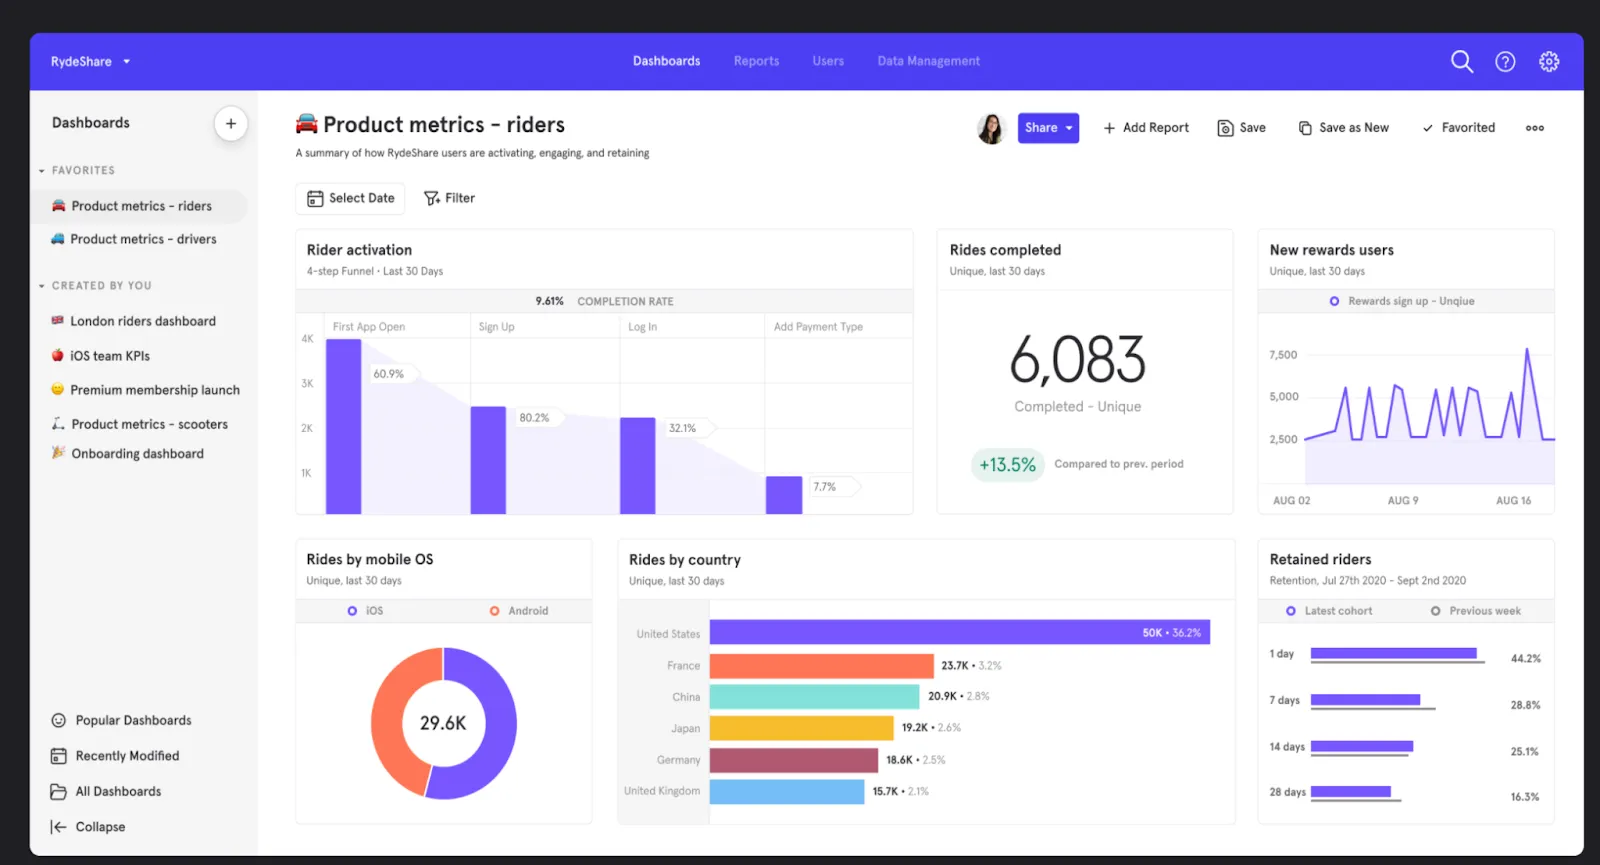
Task: Open the Select Date picker
Action: 350,198
